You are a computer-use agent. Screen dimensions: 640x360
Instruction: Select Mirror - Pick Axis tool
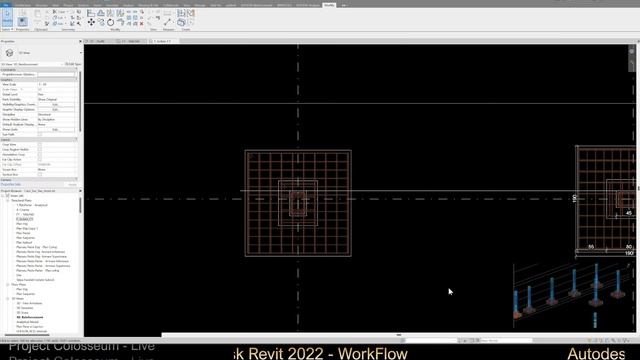(110, 13)
